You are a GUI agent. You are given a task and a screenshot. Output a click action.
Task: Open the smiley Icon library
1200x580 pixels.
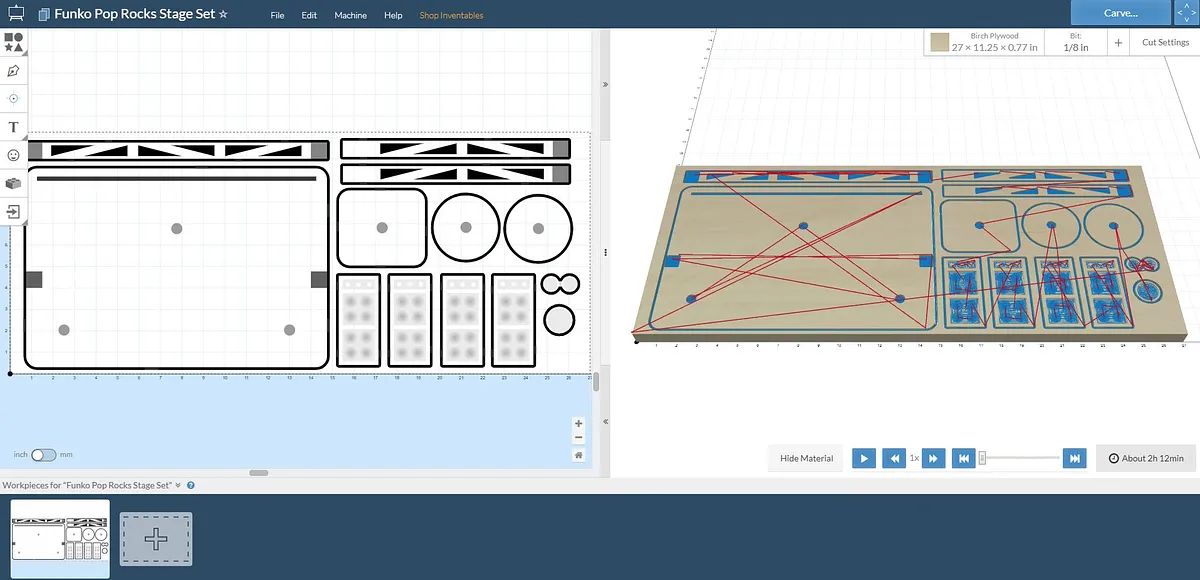(14, 155)
